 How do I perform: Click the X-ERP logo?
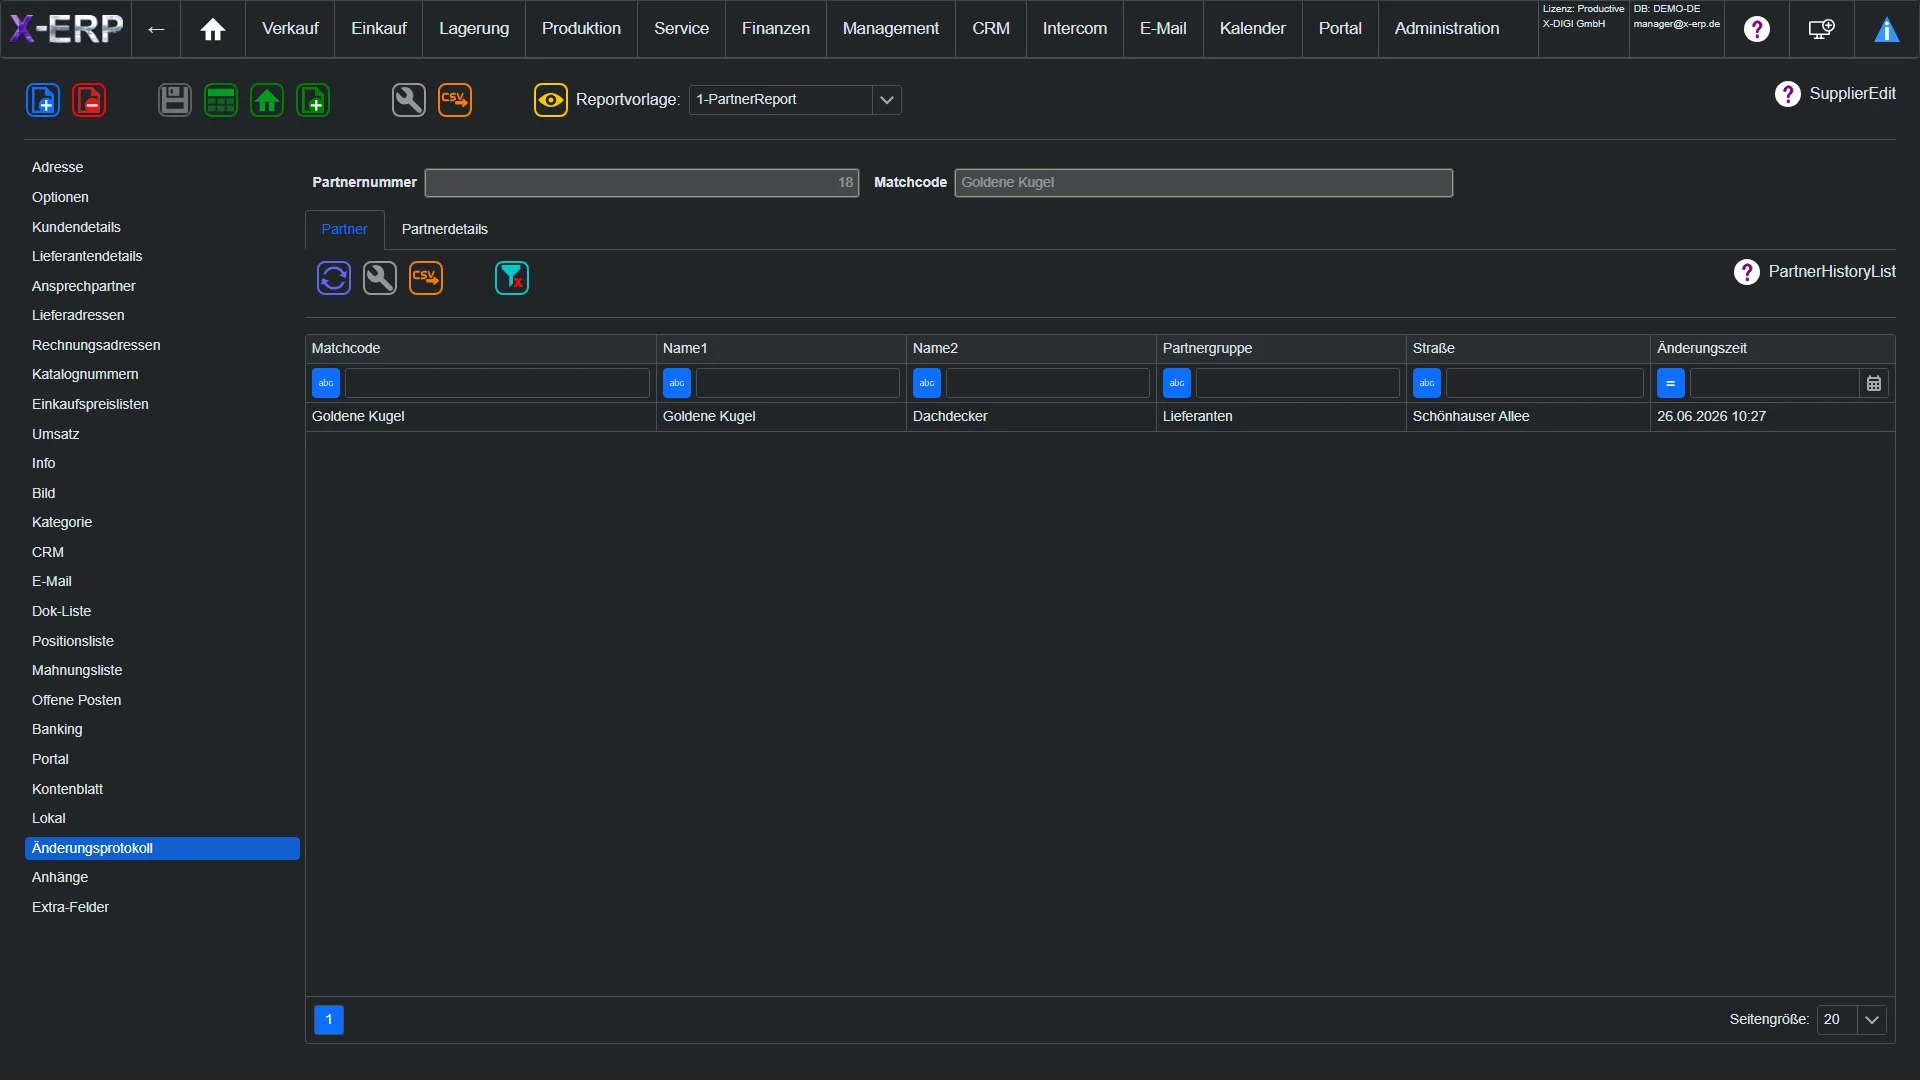pyautogui.click(x=66, y=28)
